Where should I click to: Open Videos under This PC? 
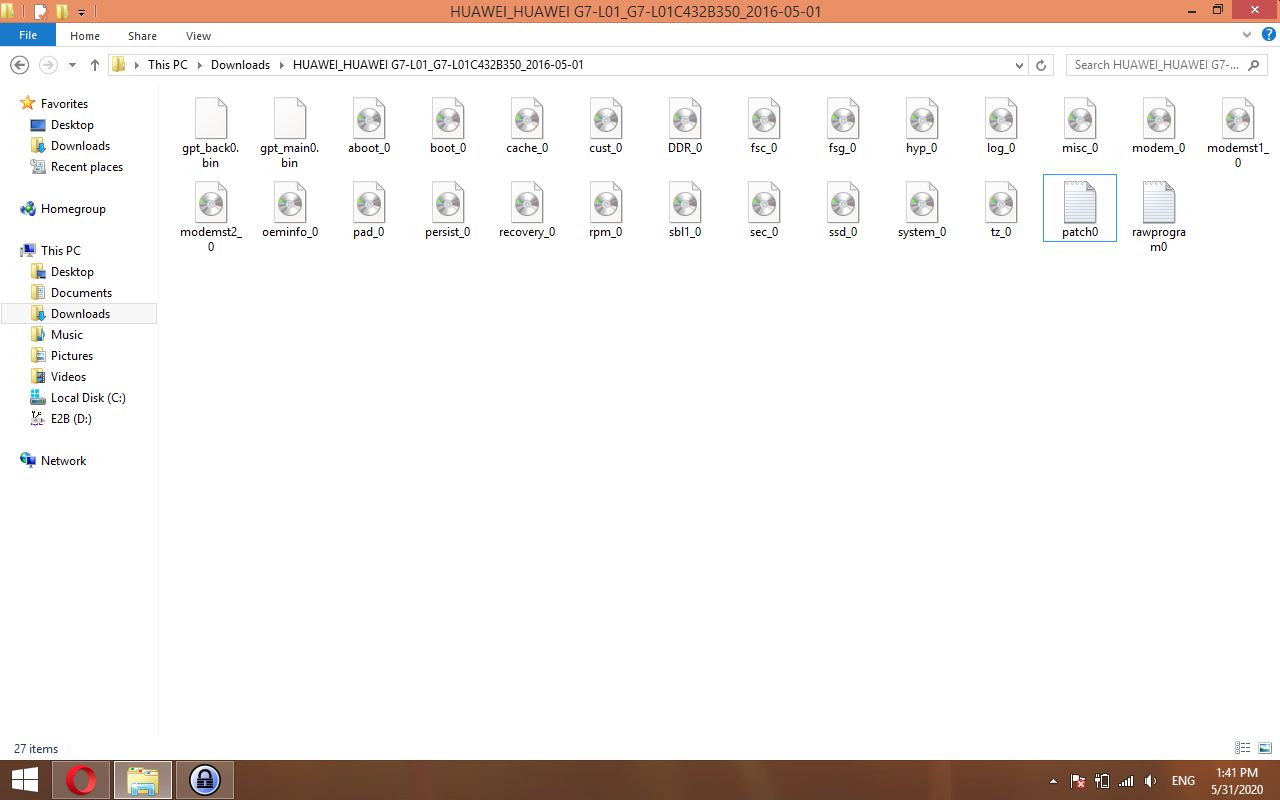point(68,377)
